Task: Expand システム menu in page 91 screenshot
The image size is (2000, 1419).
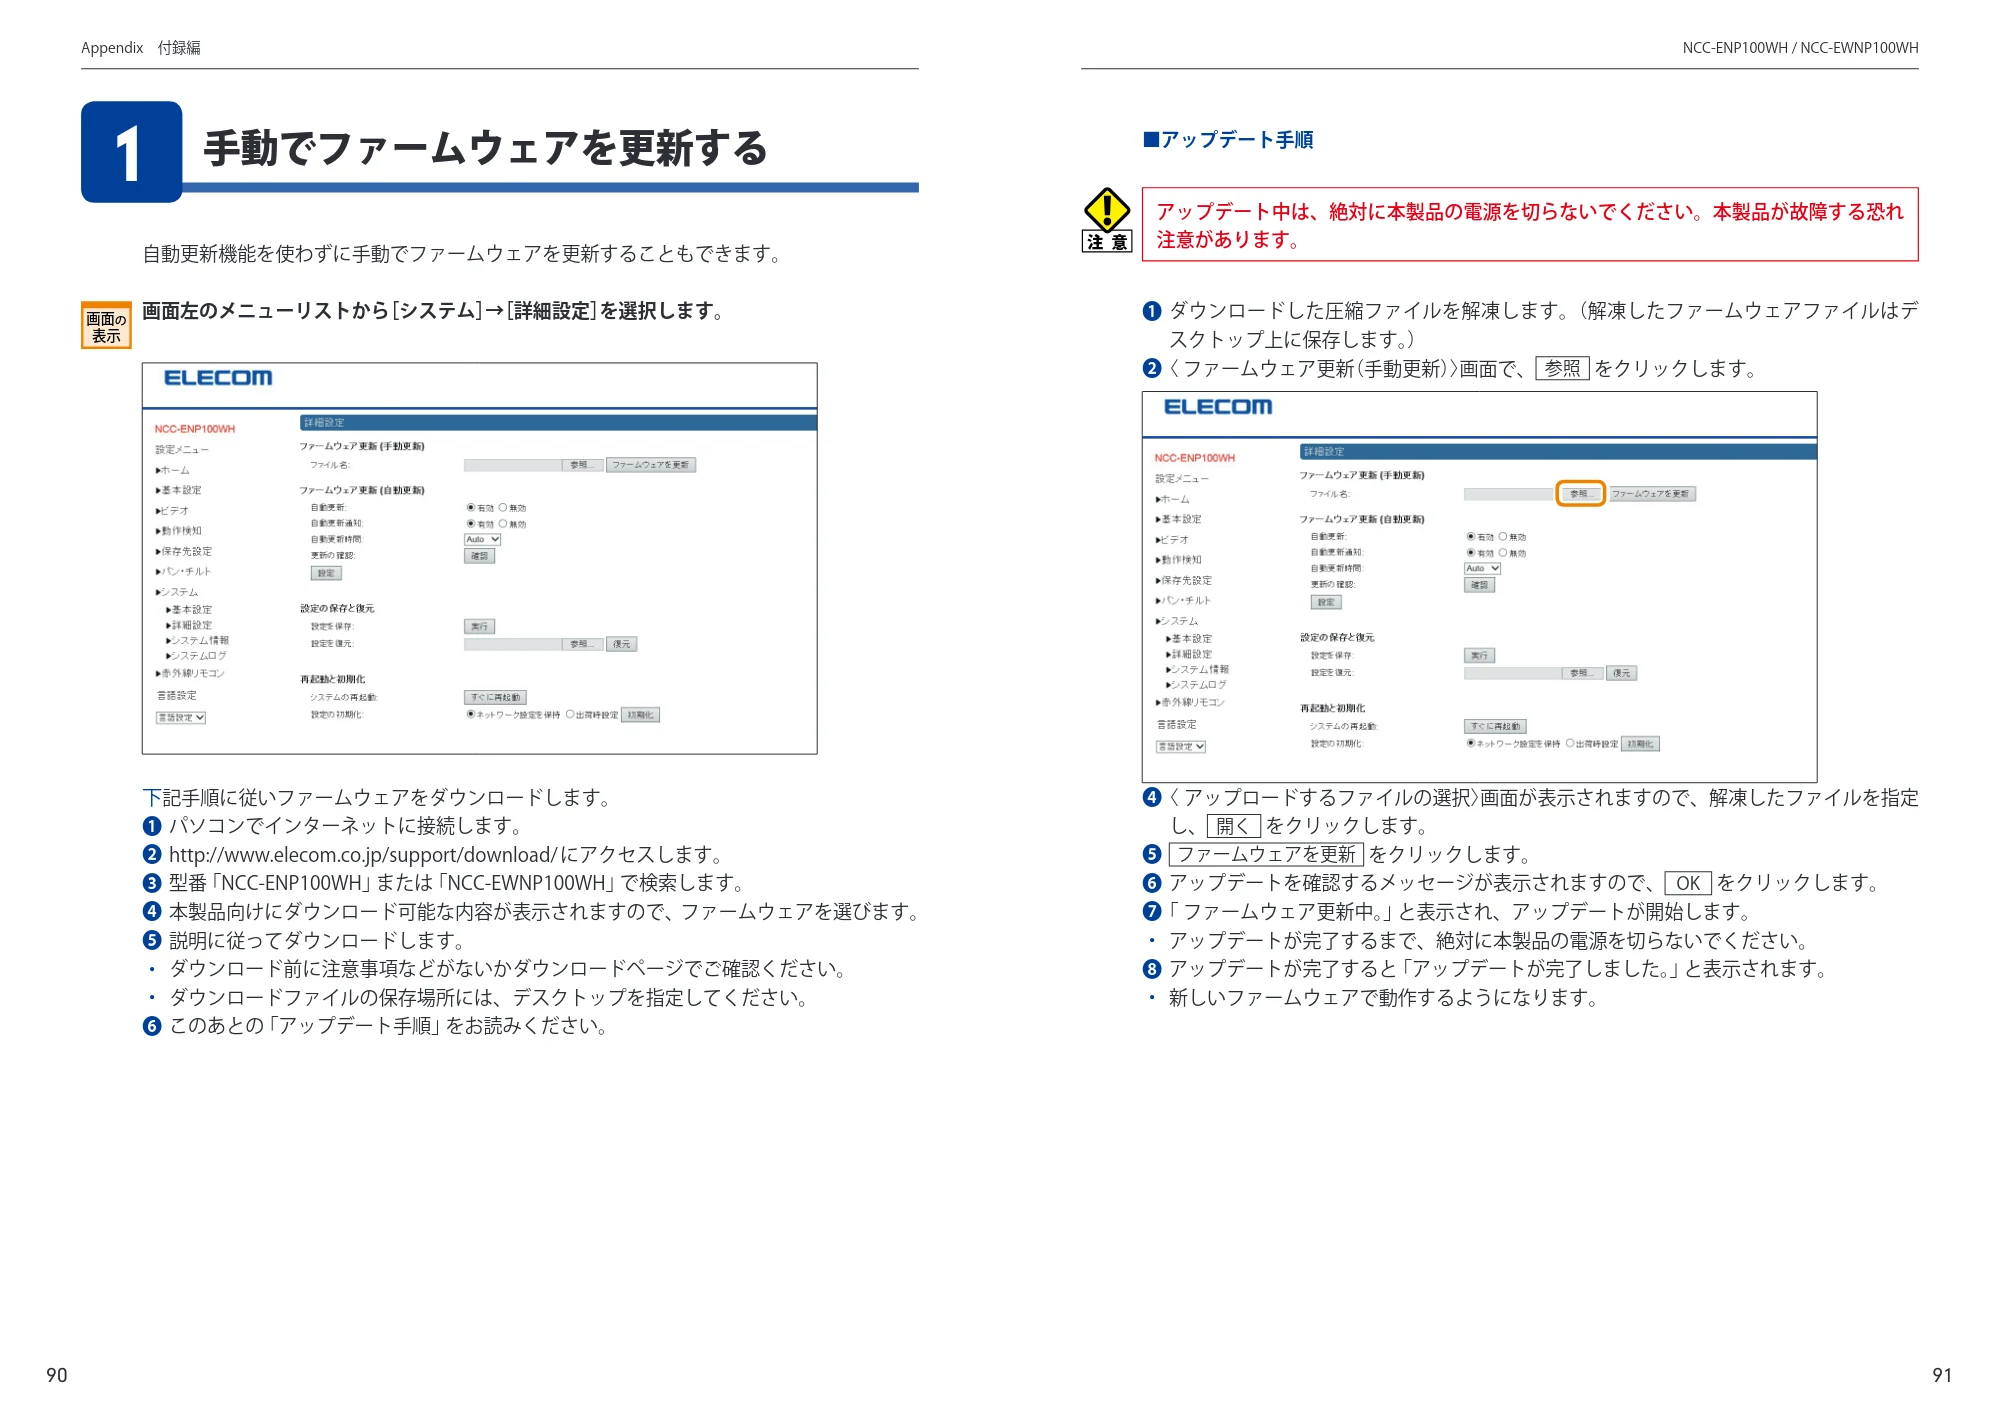Action: [1177, 621]
